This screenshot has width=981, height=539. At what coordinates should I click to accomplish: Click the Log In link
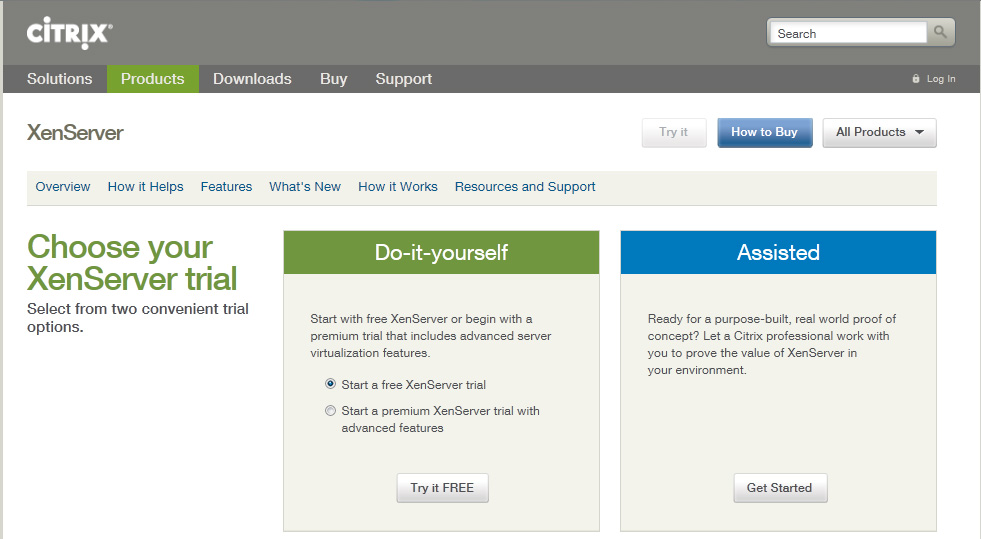[941, 79]
